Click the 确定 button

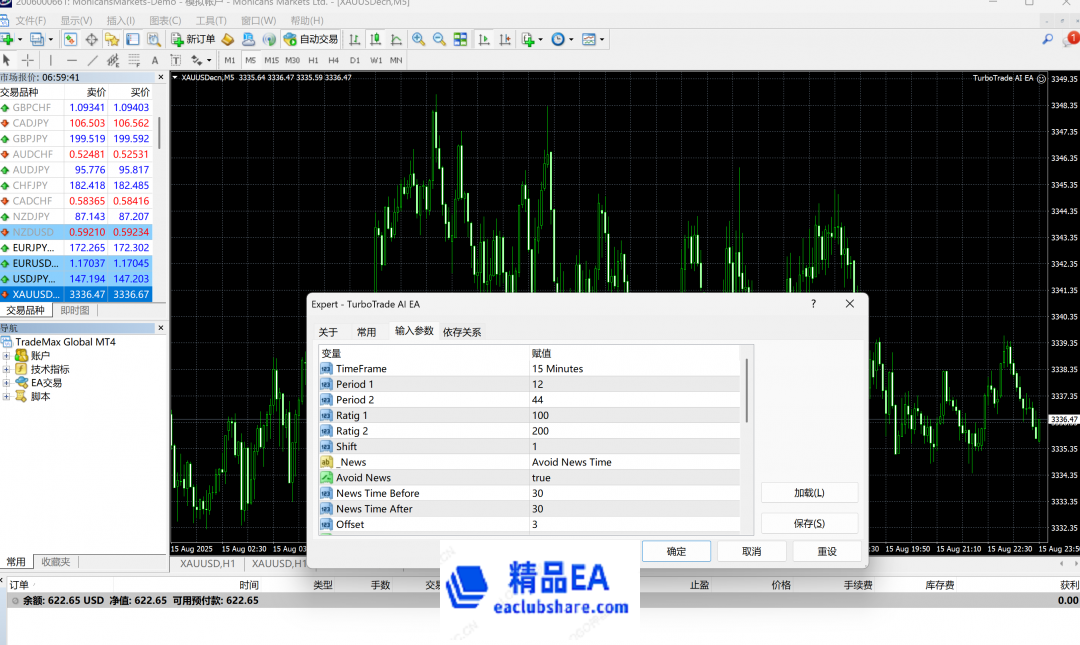click(676, 551)
